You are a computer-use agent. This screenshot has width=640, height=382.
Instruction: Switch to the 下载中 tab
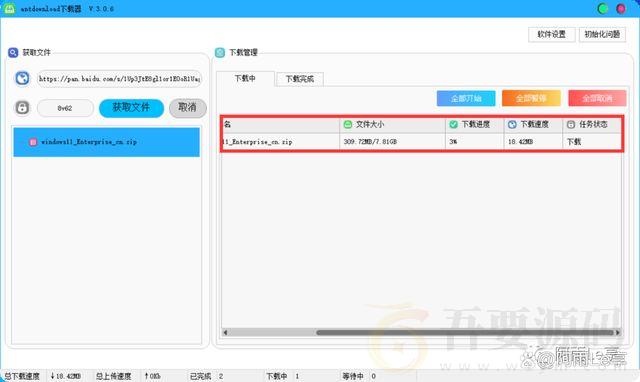[245, 78]
